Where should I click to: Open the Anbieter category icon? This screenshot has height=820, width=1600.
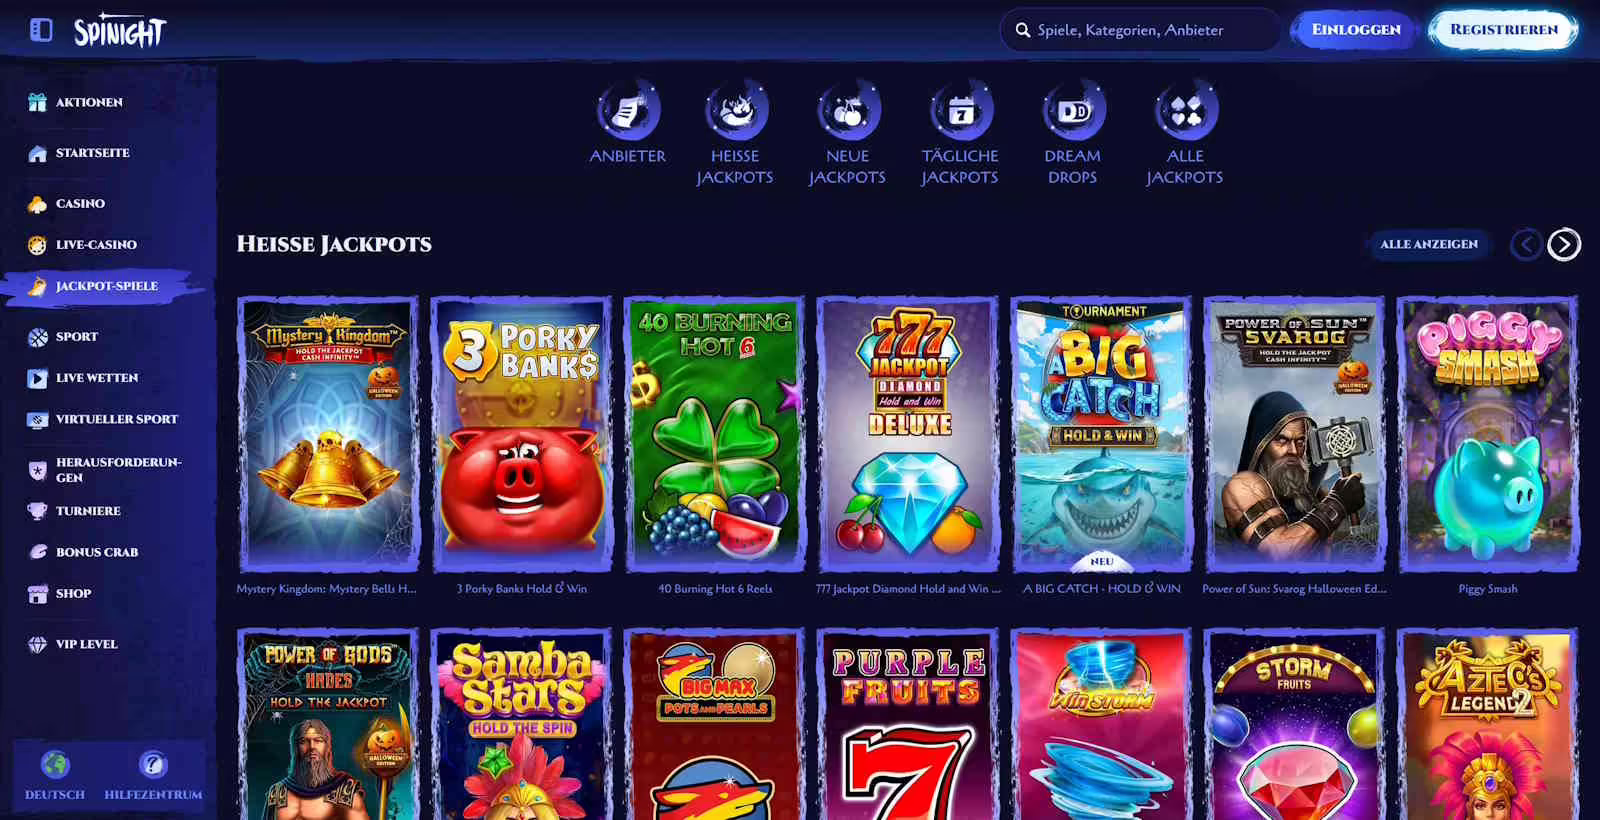[x=628, y=110]
